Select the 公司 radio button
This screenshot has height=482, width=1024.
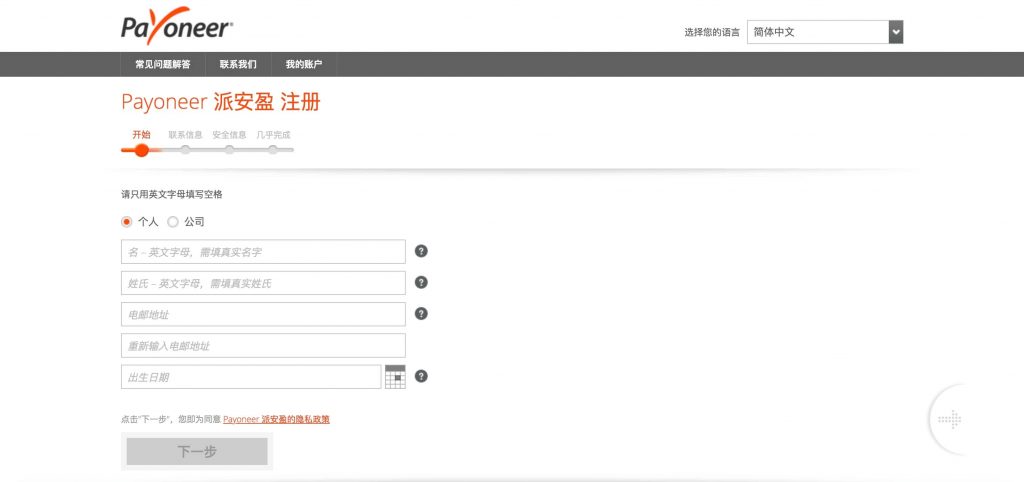click(173, 222)
